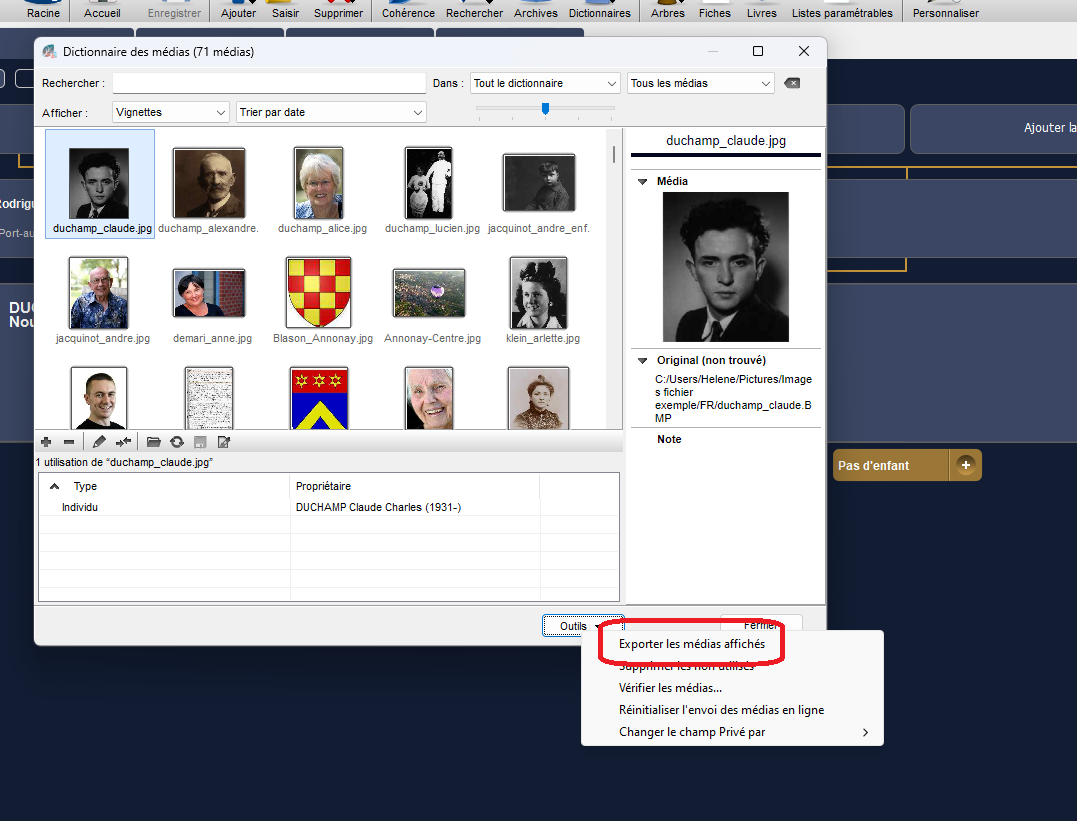Click the merge arrows icon
This screenshot has width=1077, height=821.
[x=124, y=441]
